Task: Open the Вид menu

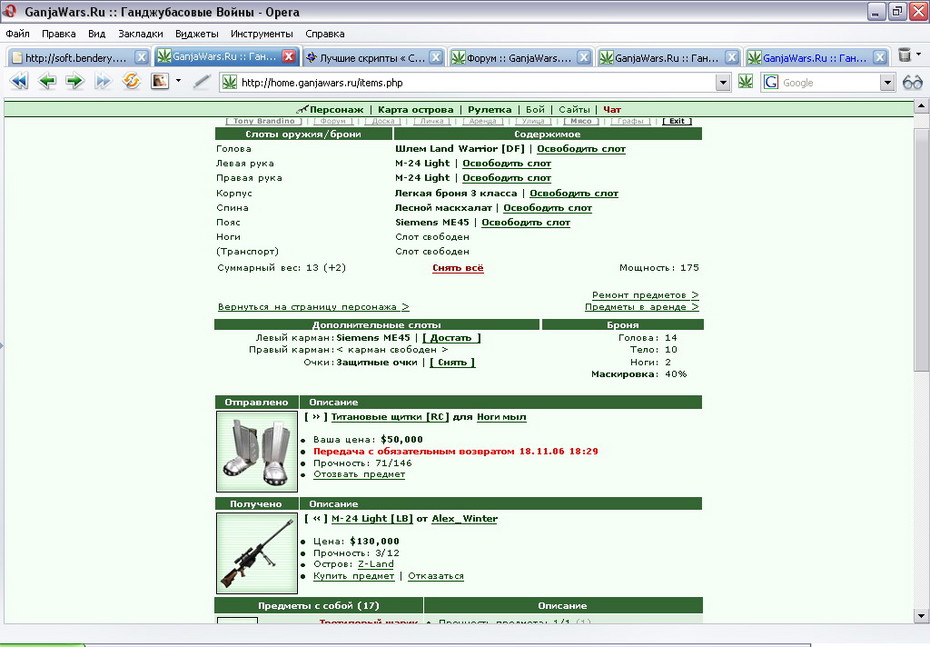Action: pos(96,34)
